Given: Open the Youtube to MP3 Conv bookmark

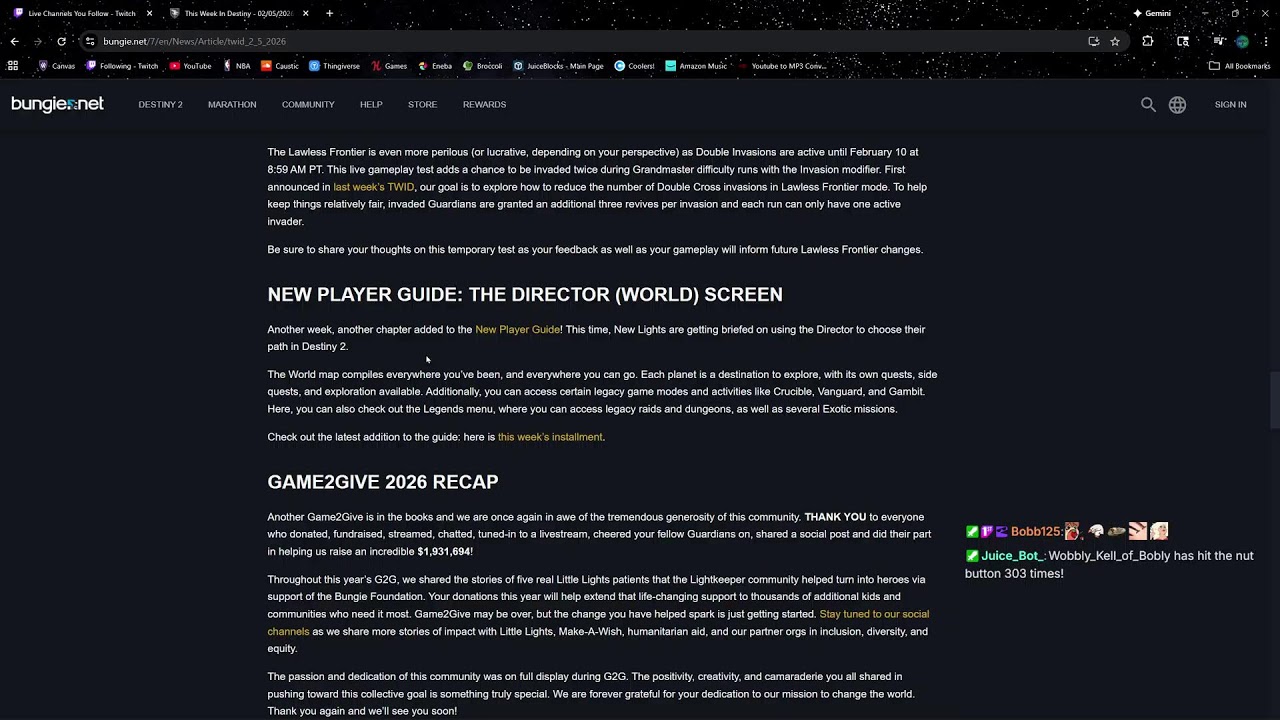Looking at the screenshot, I should coord(782,66).
